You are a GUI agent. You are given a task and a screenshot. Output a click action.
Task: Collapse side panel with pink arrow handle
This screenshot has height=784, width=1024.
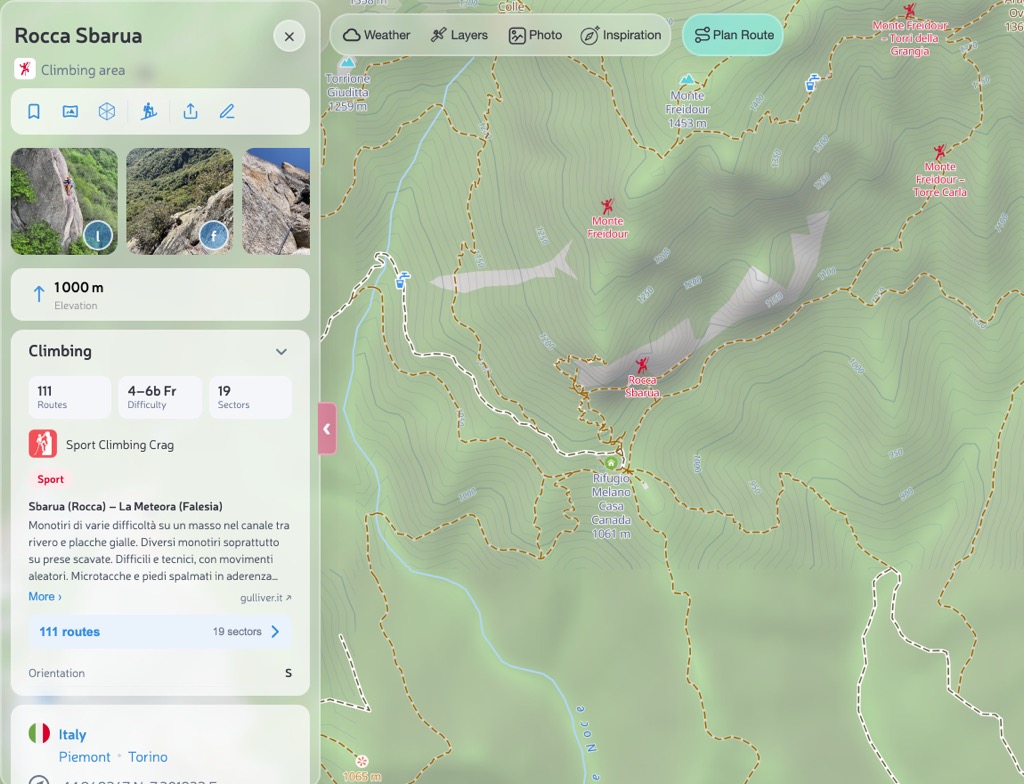(x=327, y=429)
